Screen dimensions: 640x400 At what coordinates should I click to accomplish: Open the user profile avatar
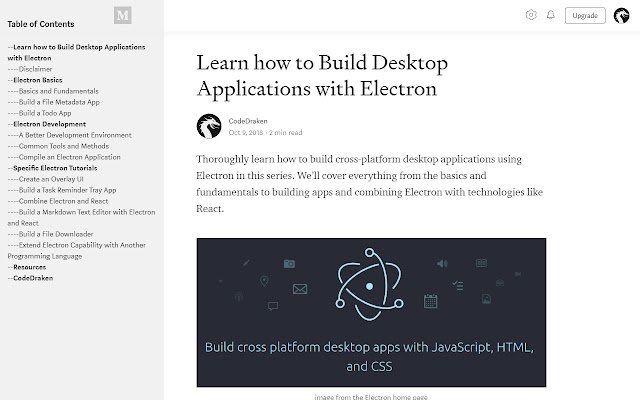pyautogui.click(x=621, y=16)
